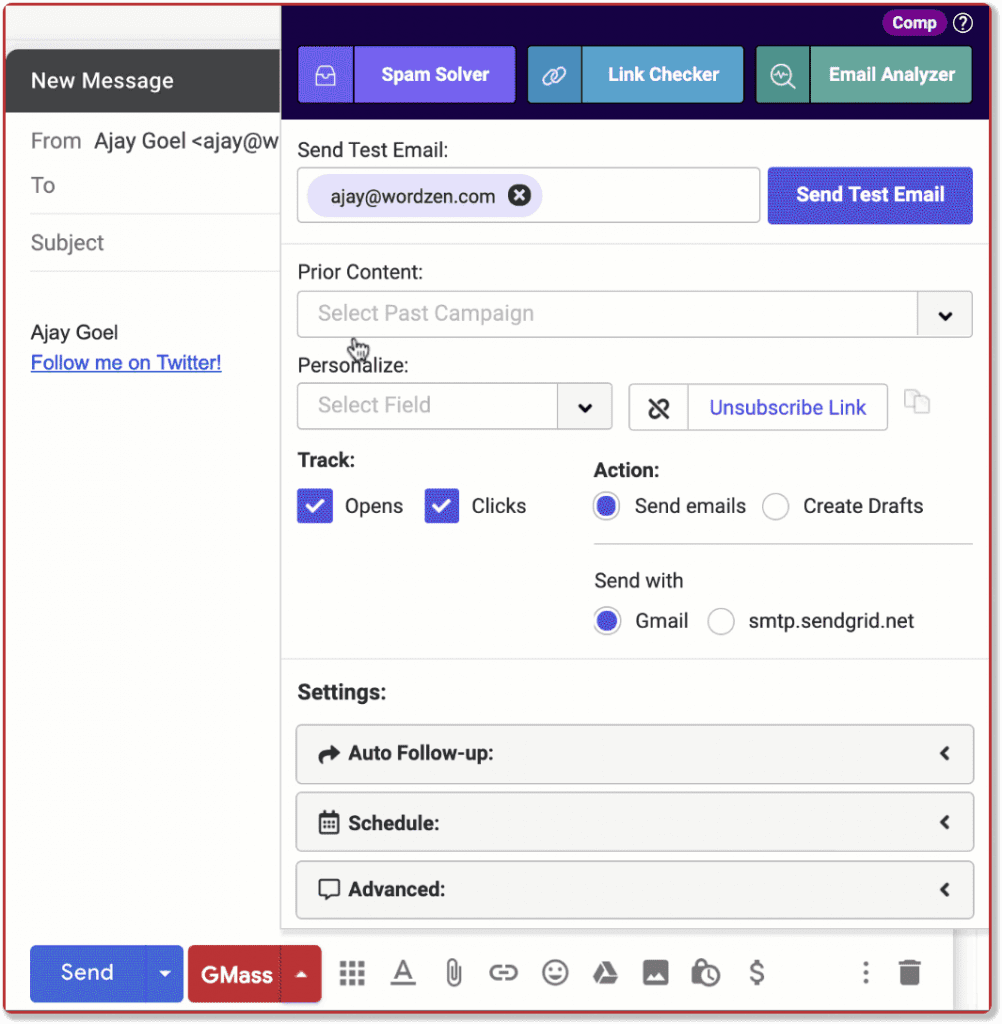Insert a link with the chain icon
1002x1024 pixels.
503,973
